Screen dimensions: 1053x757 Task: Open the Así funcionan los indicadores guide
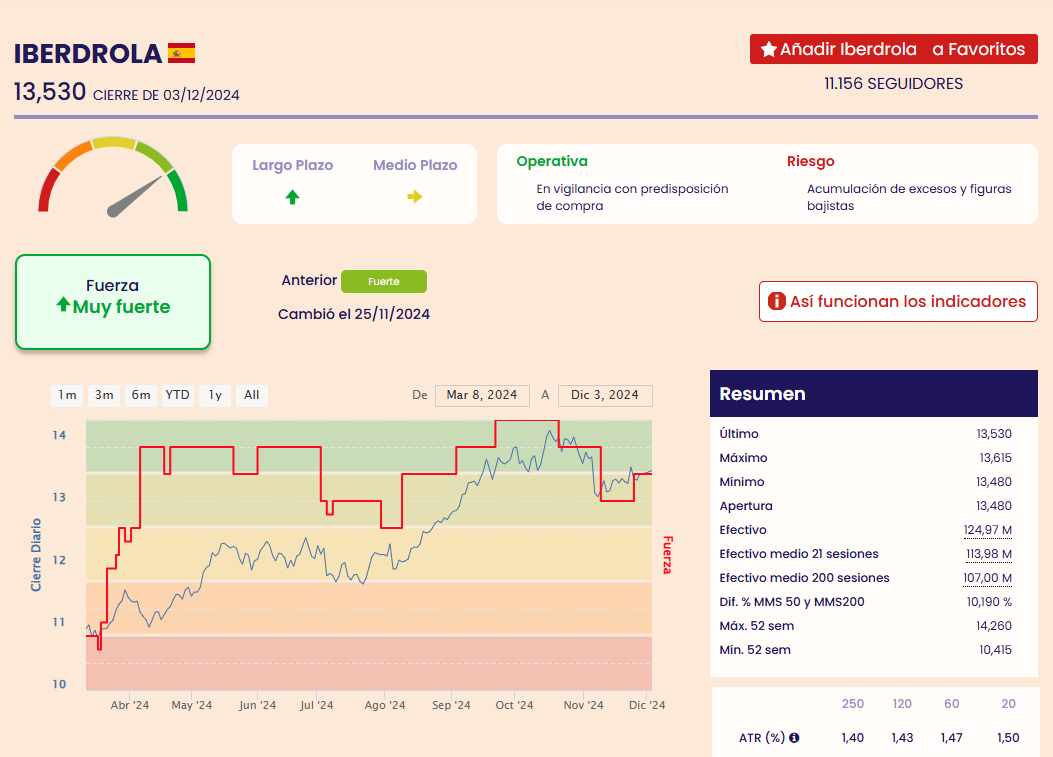pos(899,301)
